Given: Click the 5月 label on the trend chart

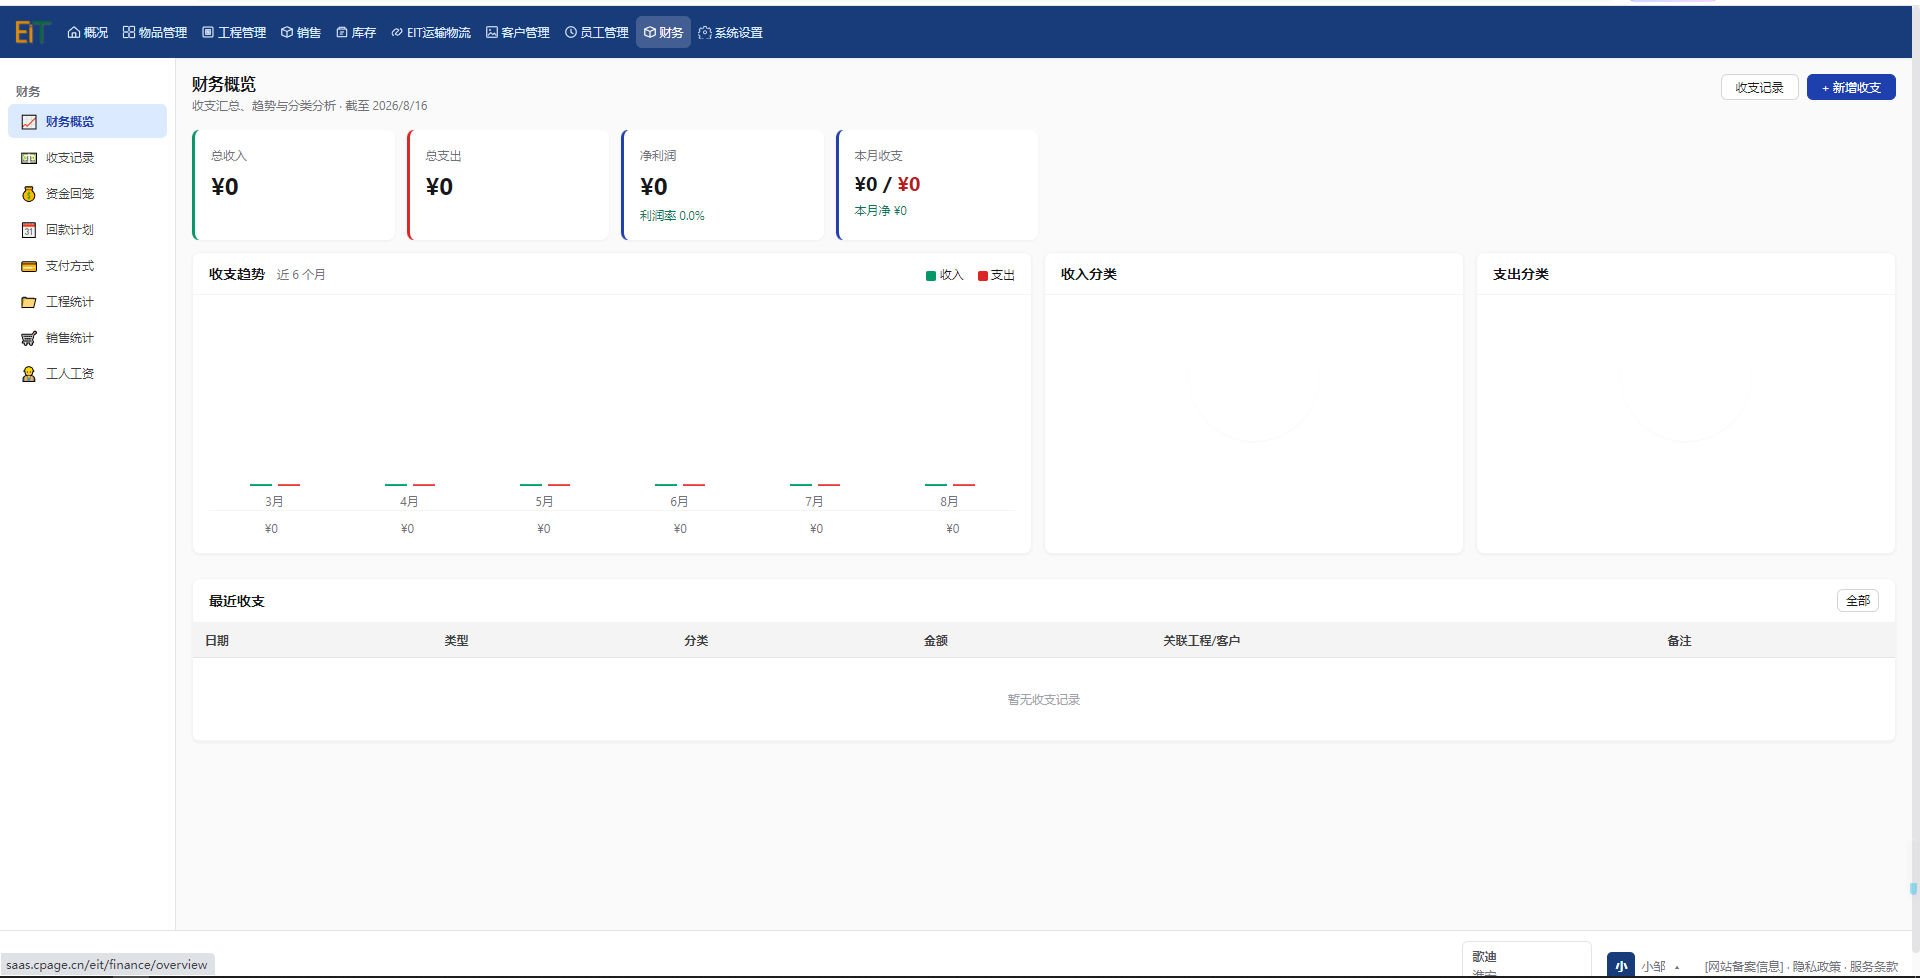Looking at the screenshot, I should pyautogui.click(x=544, y=501).
